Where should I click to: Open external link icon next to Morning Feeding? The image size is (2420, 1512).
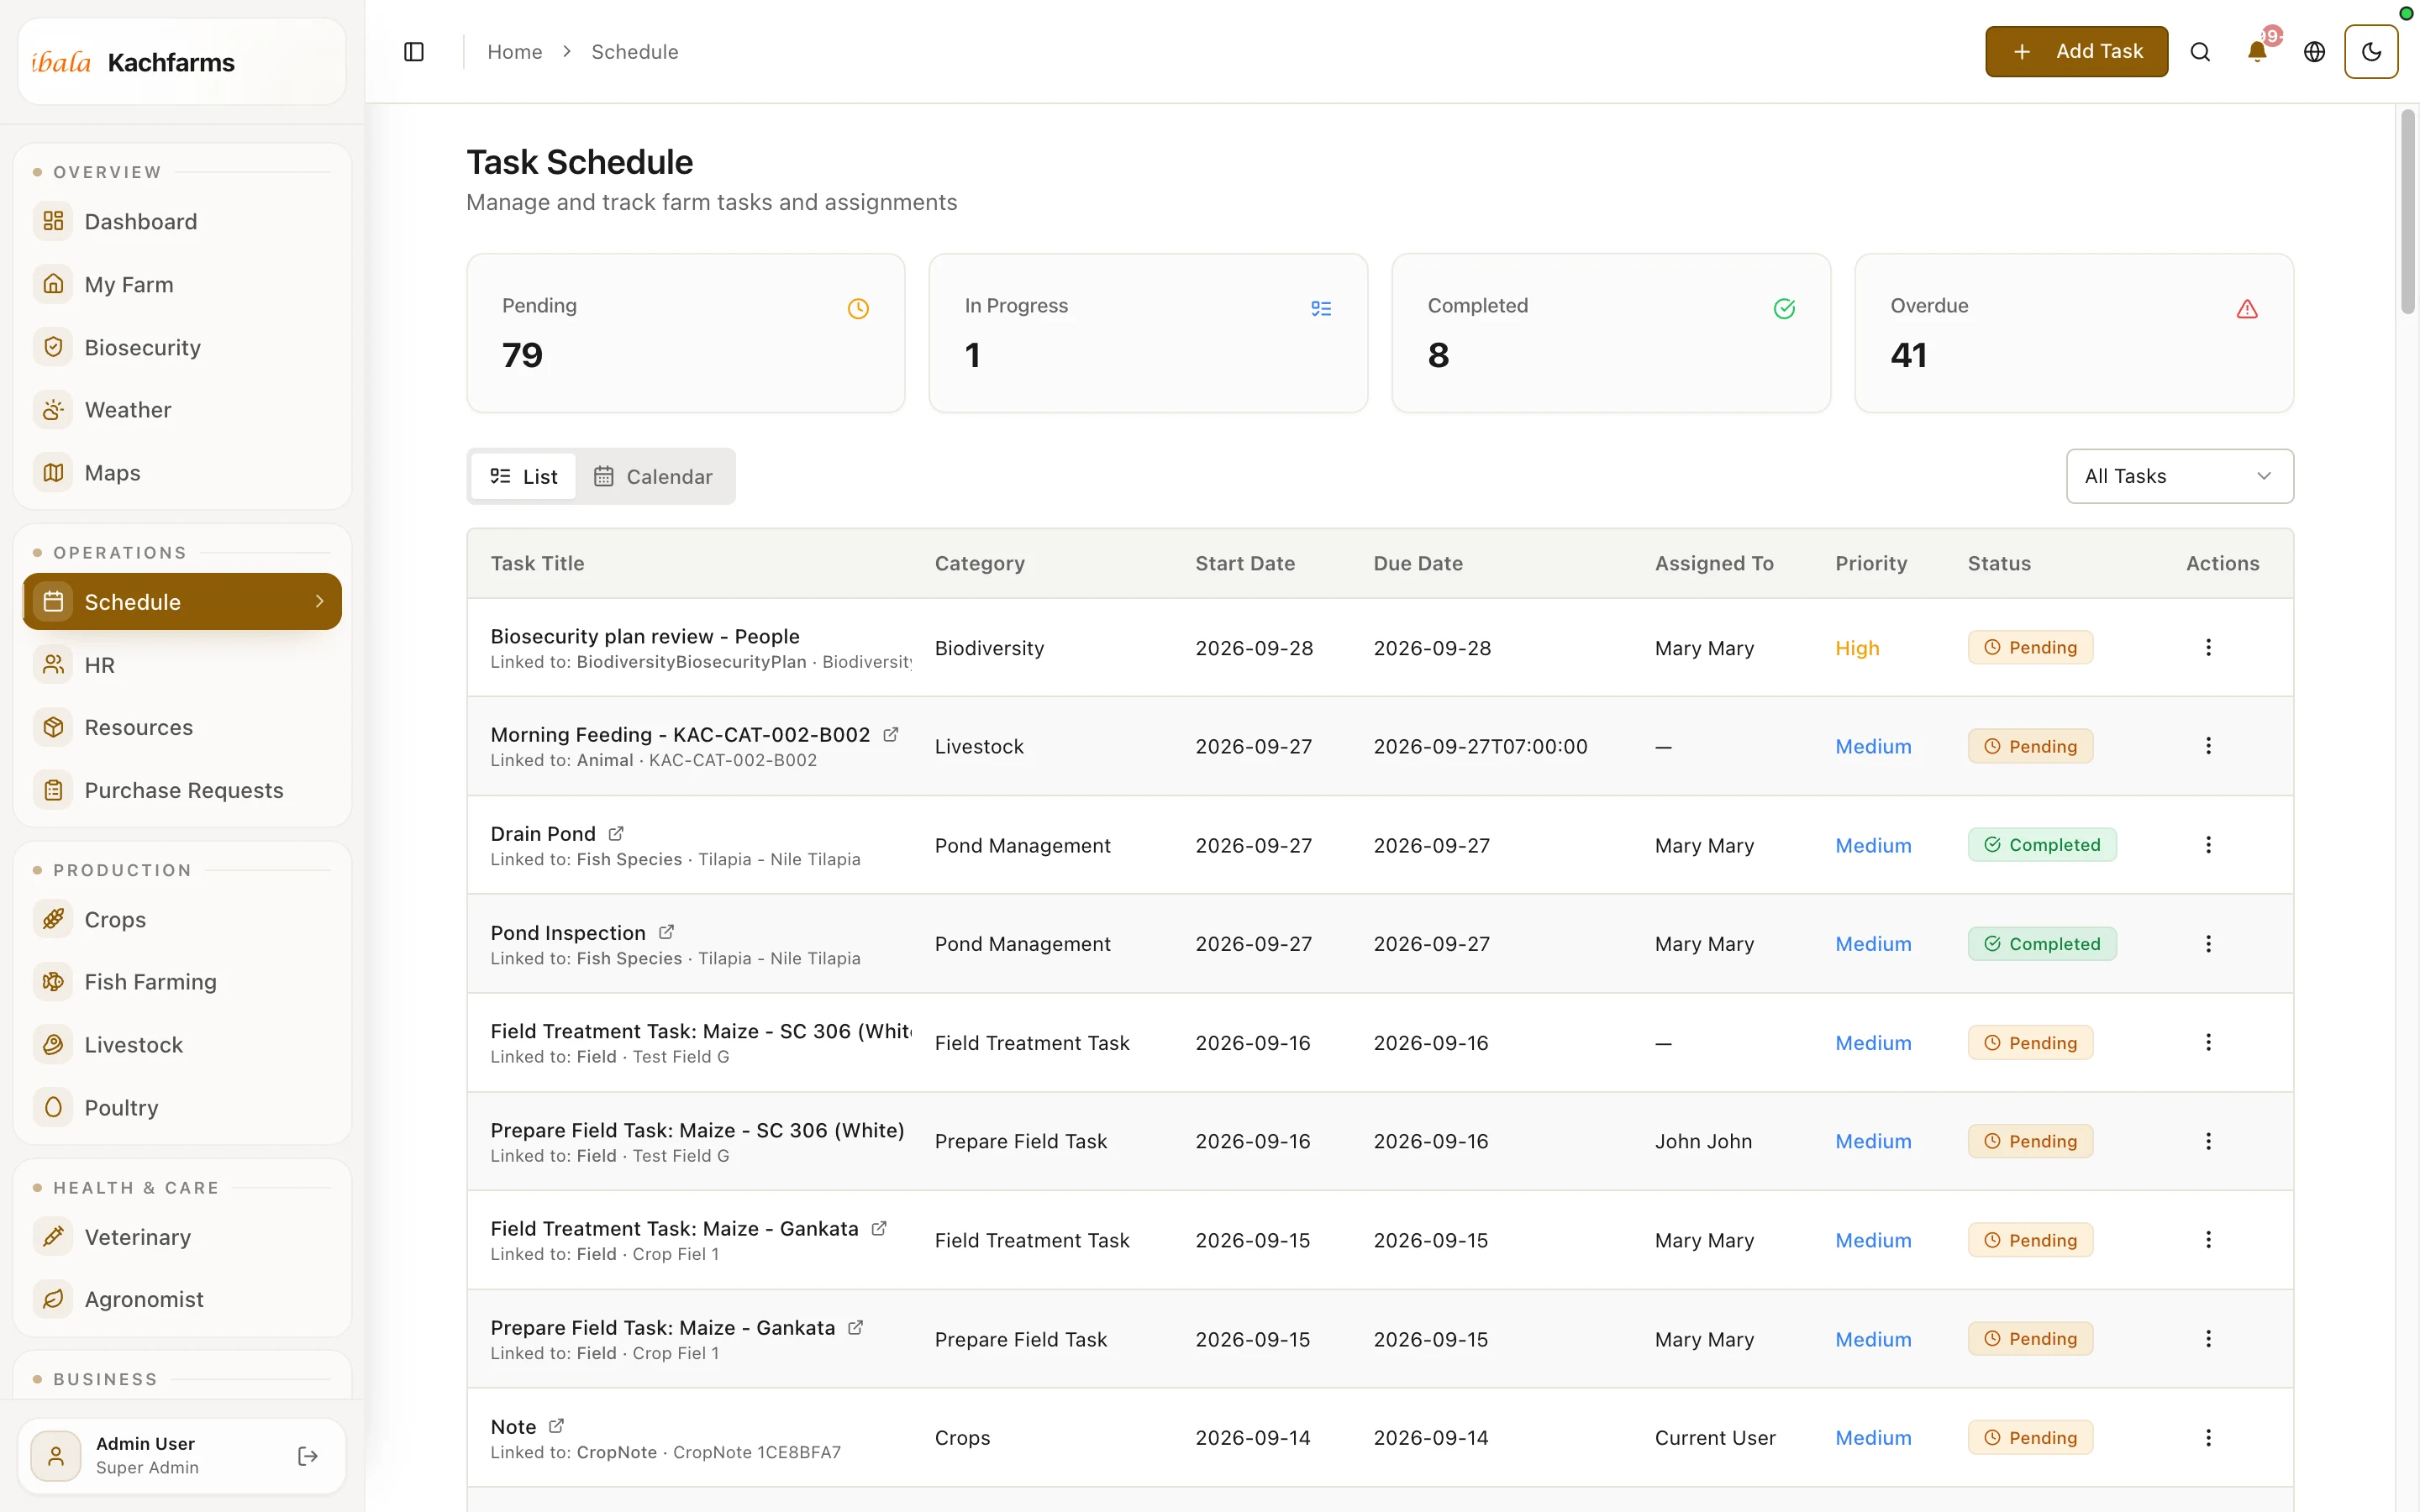(890, 734)
